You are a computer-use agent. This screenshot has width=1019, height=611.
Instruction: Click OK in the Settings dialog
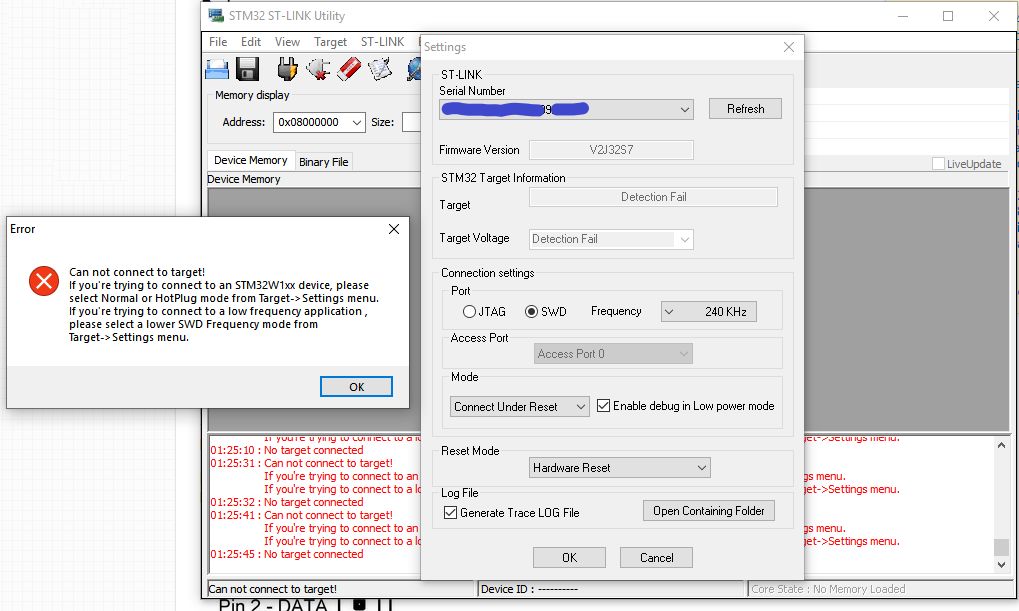(569, 558)
